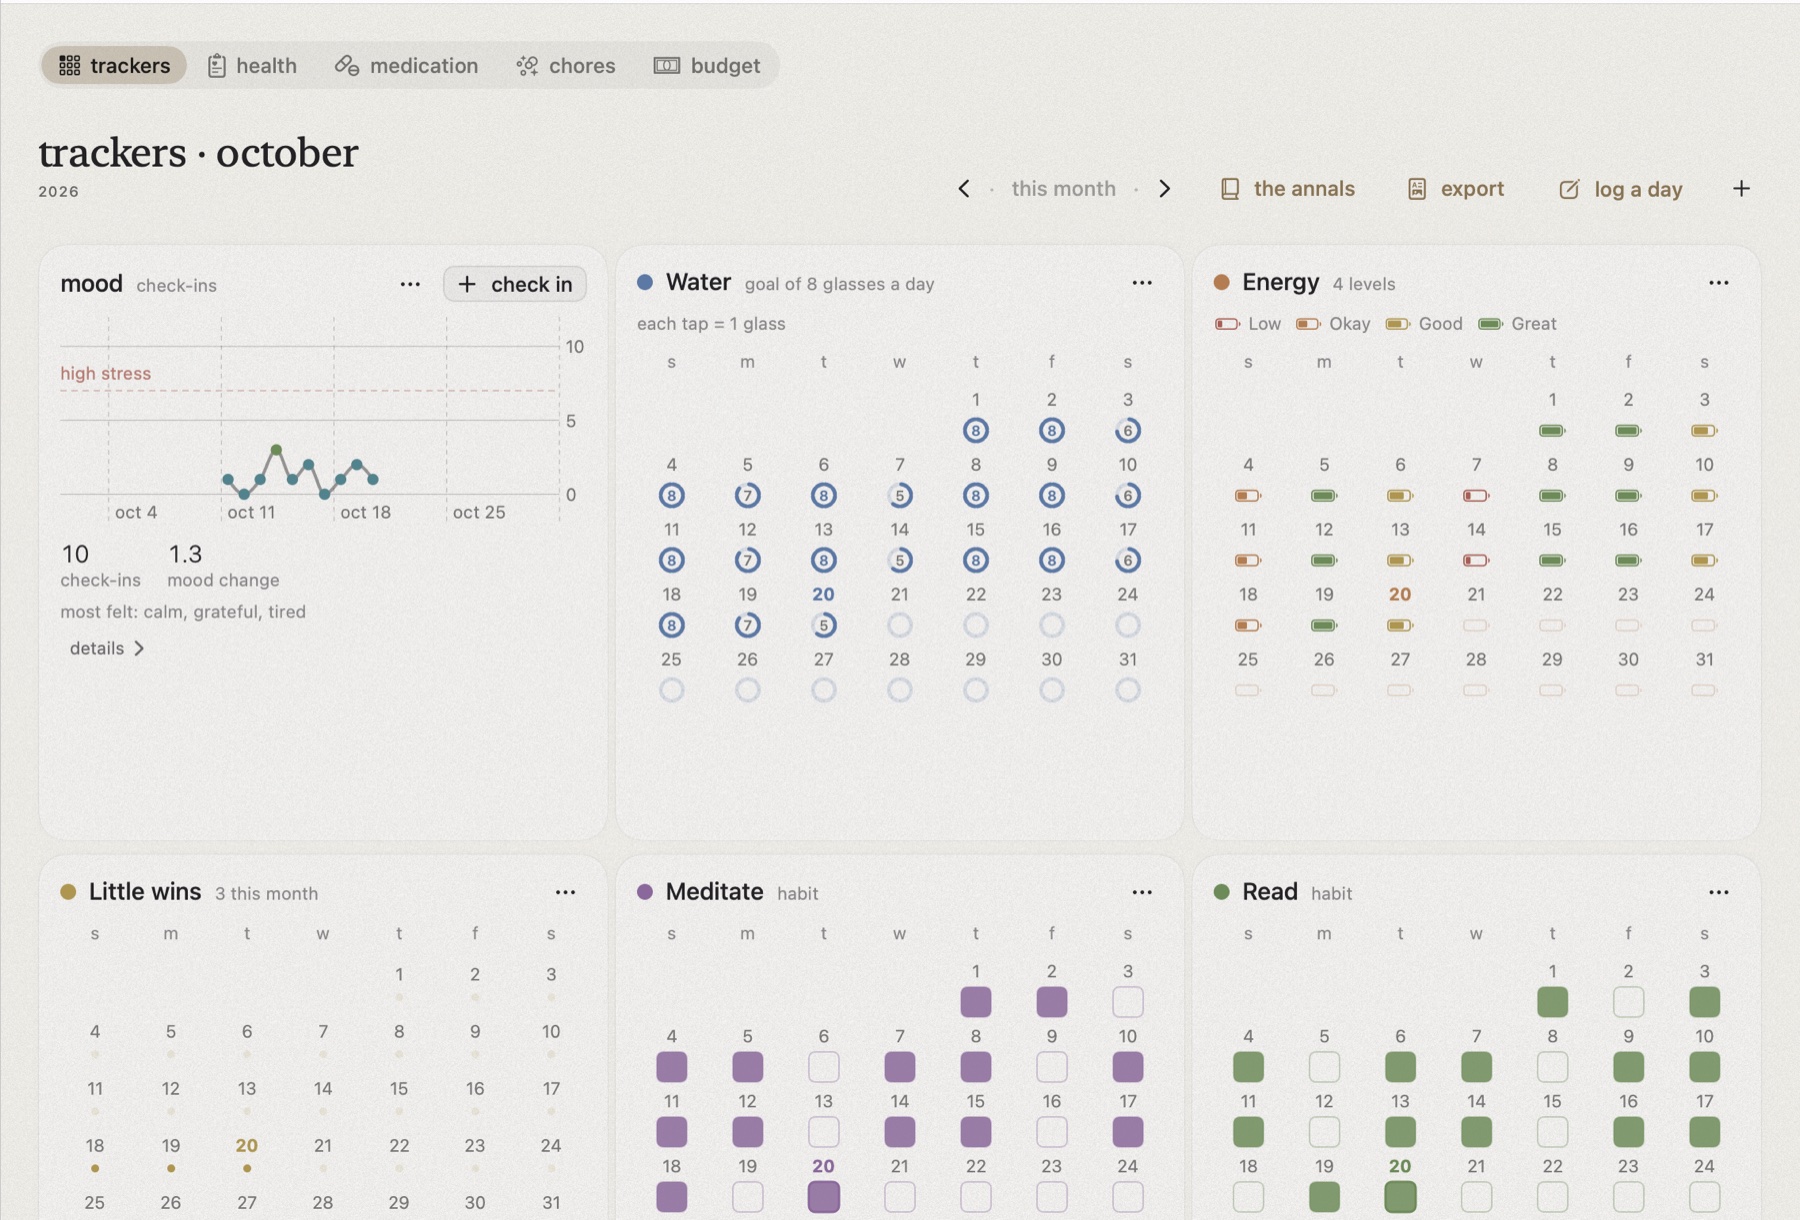1800x1220 pixels.
Task: Tap empty Water circle for October 21
Action: click(899, 625)
